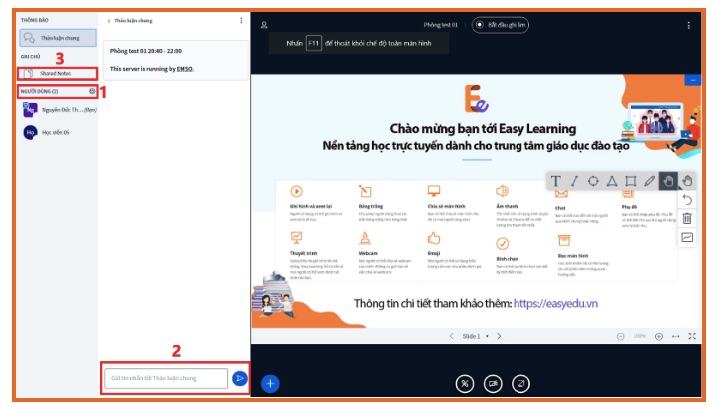Undo the last whiteboard annotation

point(687,200)
